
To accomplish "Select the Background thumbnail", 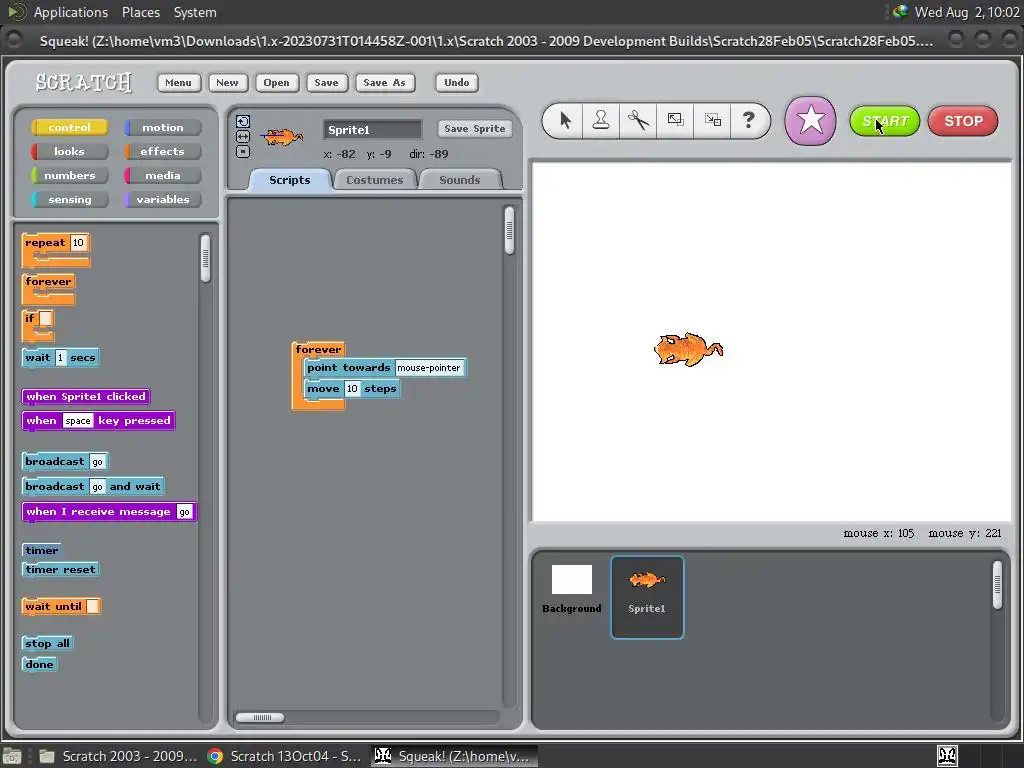I will click(x=571, y=590).
